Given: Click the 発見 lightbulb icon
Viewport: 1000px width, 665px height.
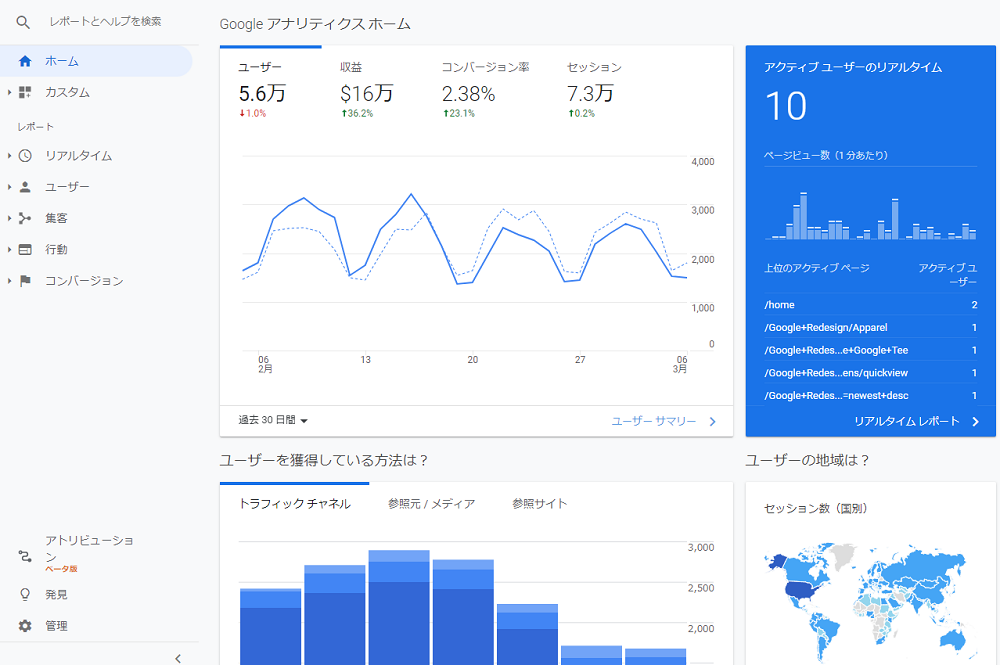Looking at the screenshot, I should coord(25,594).
